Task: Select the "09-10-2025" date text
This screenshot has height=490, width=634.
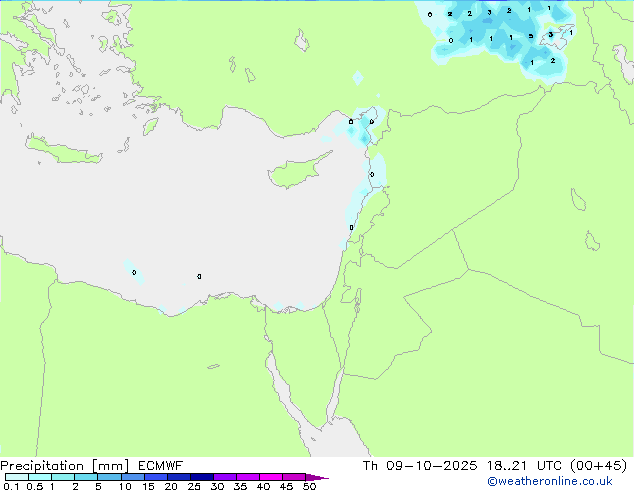Action: point(431,466)
